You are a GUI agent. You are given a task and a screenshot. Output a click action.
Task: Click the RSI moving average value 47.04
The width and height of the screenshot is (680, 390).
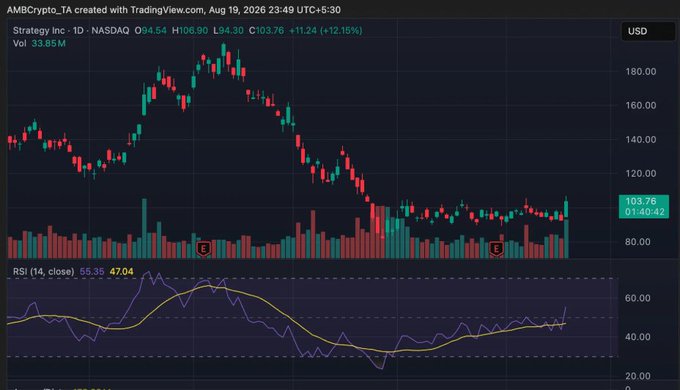(x=121, y=272)
